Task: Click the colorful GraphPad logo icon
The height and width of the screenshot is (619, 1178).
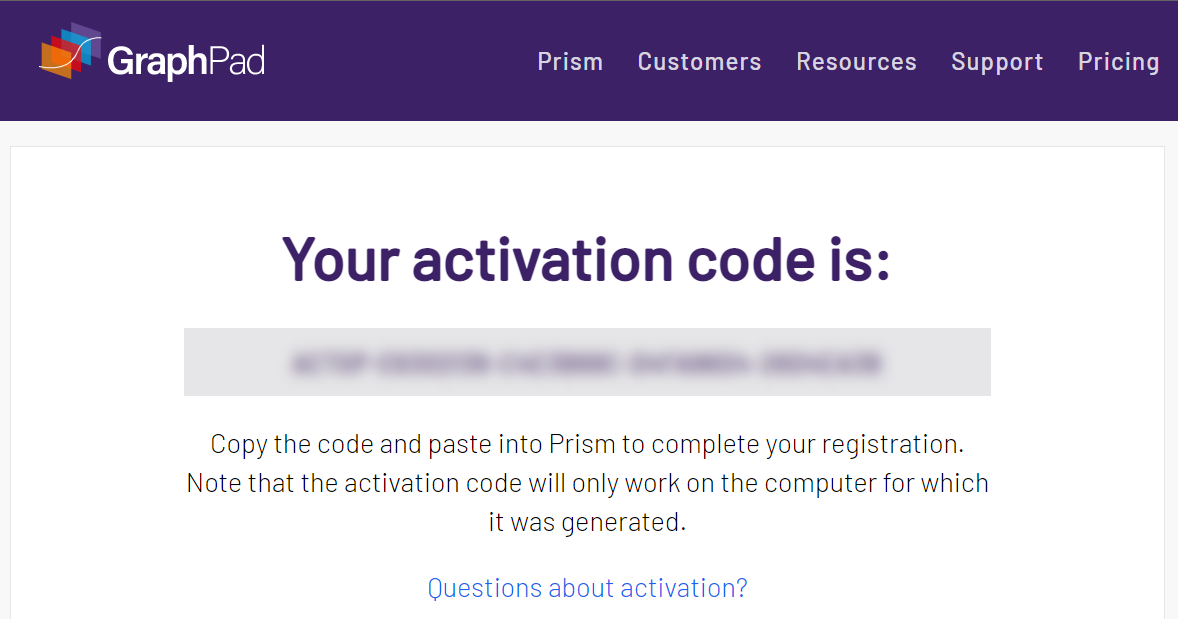Action: pyautogui.click(x=70, y=51)
